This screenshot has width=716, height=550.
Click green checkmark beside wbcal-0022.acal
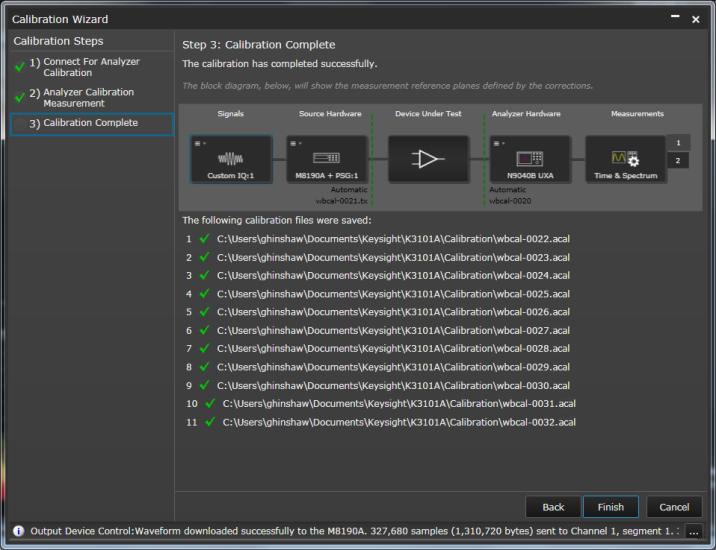204,239
